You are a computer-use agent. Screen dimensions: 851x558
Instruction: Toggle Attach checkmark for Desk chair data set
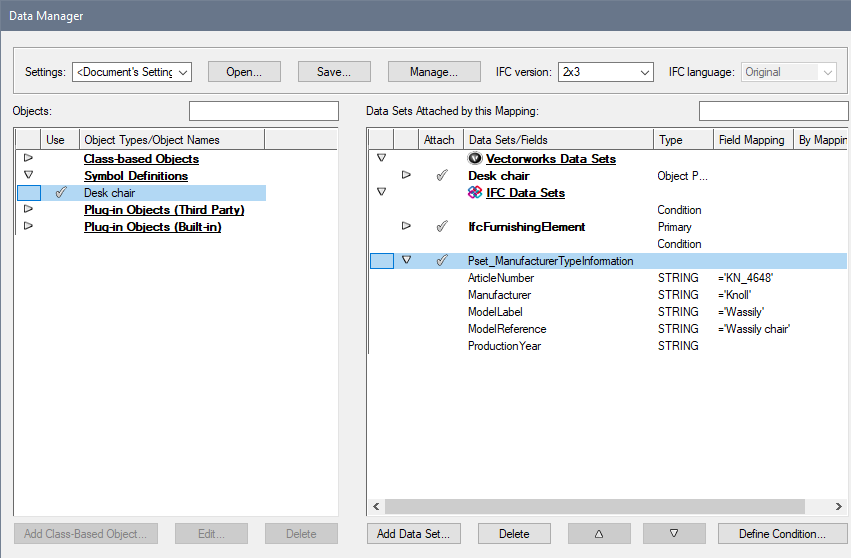[x=441, y=176]
